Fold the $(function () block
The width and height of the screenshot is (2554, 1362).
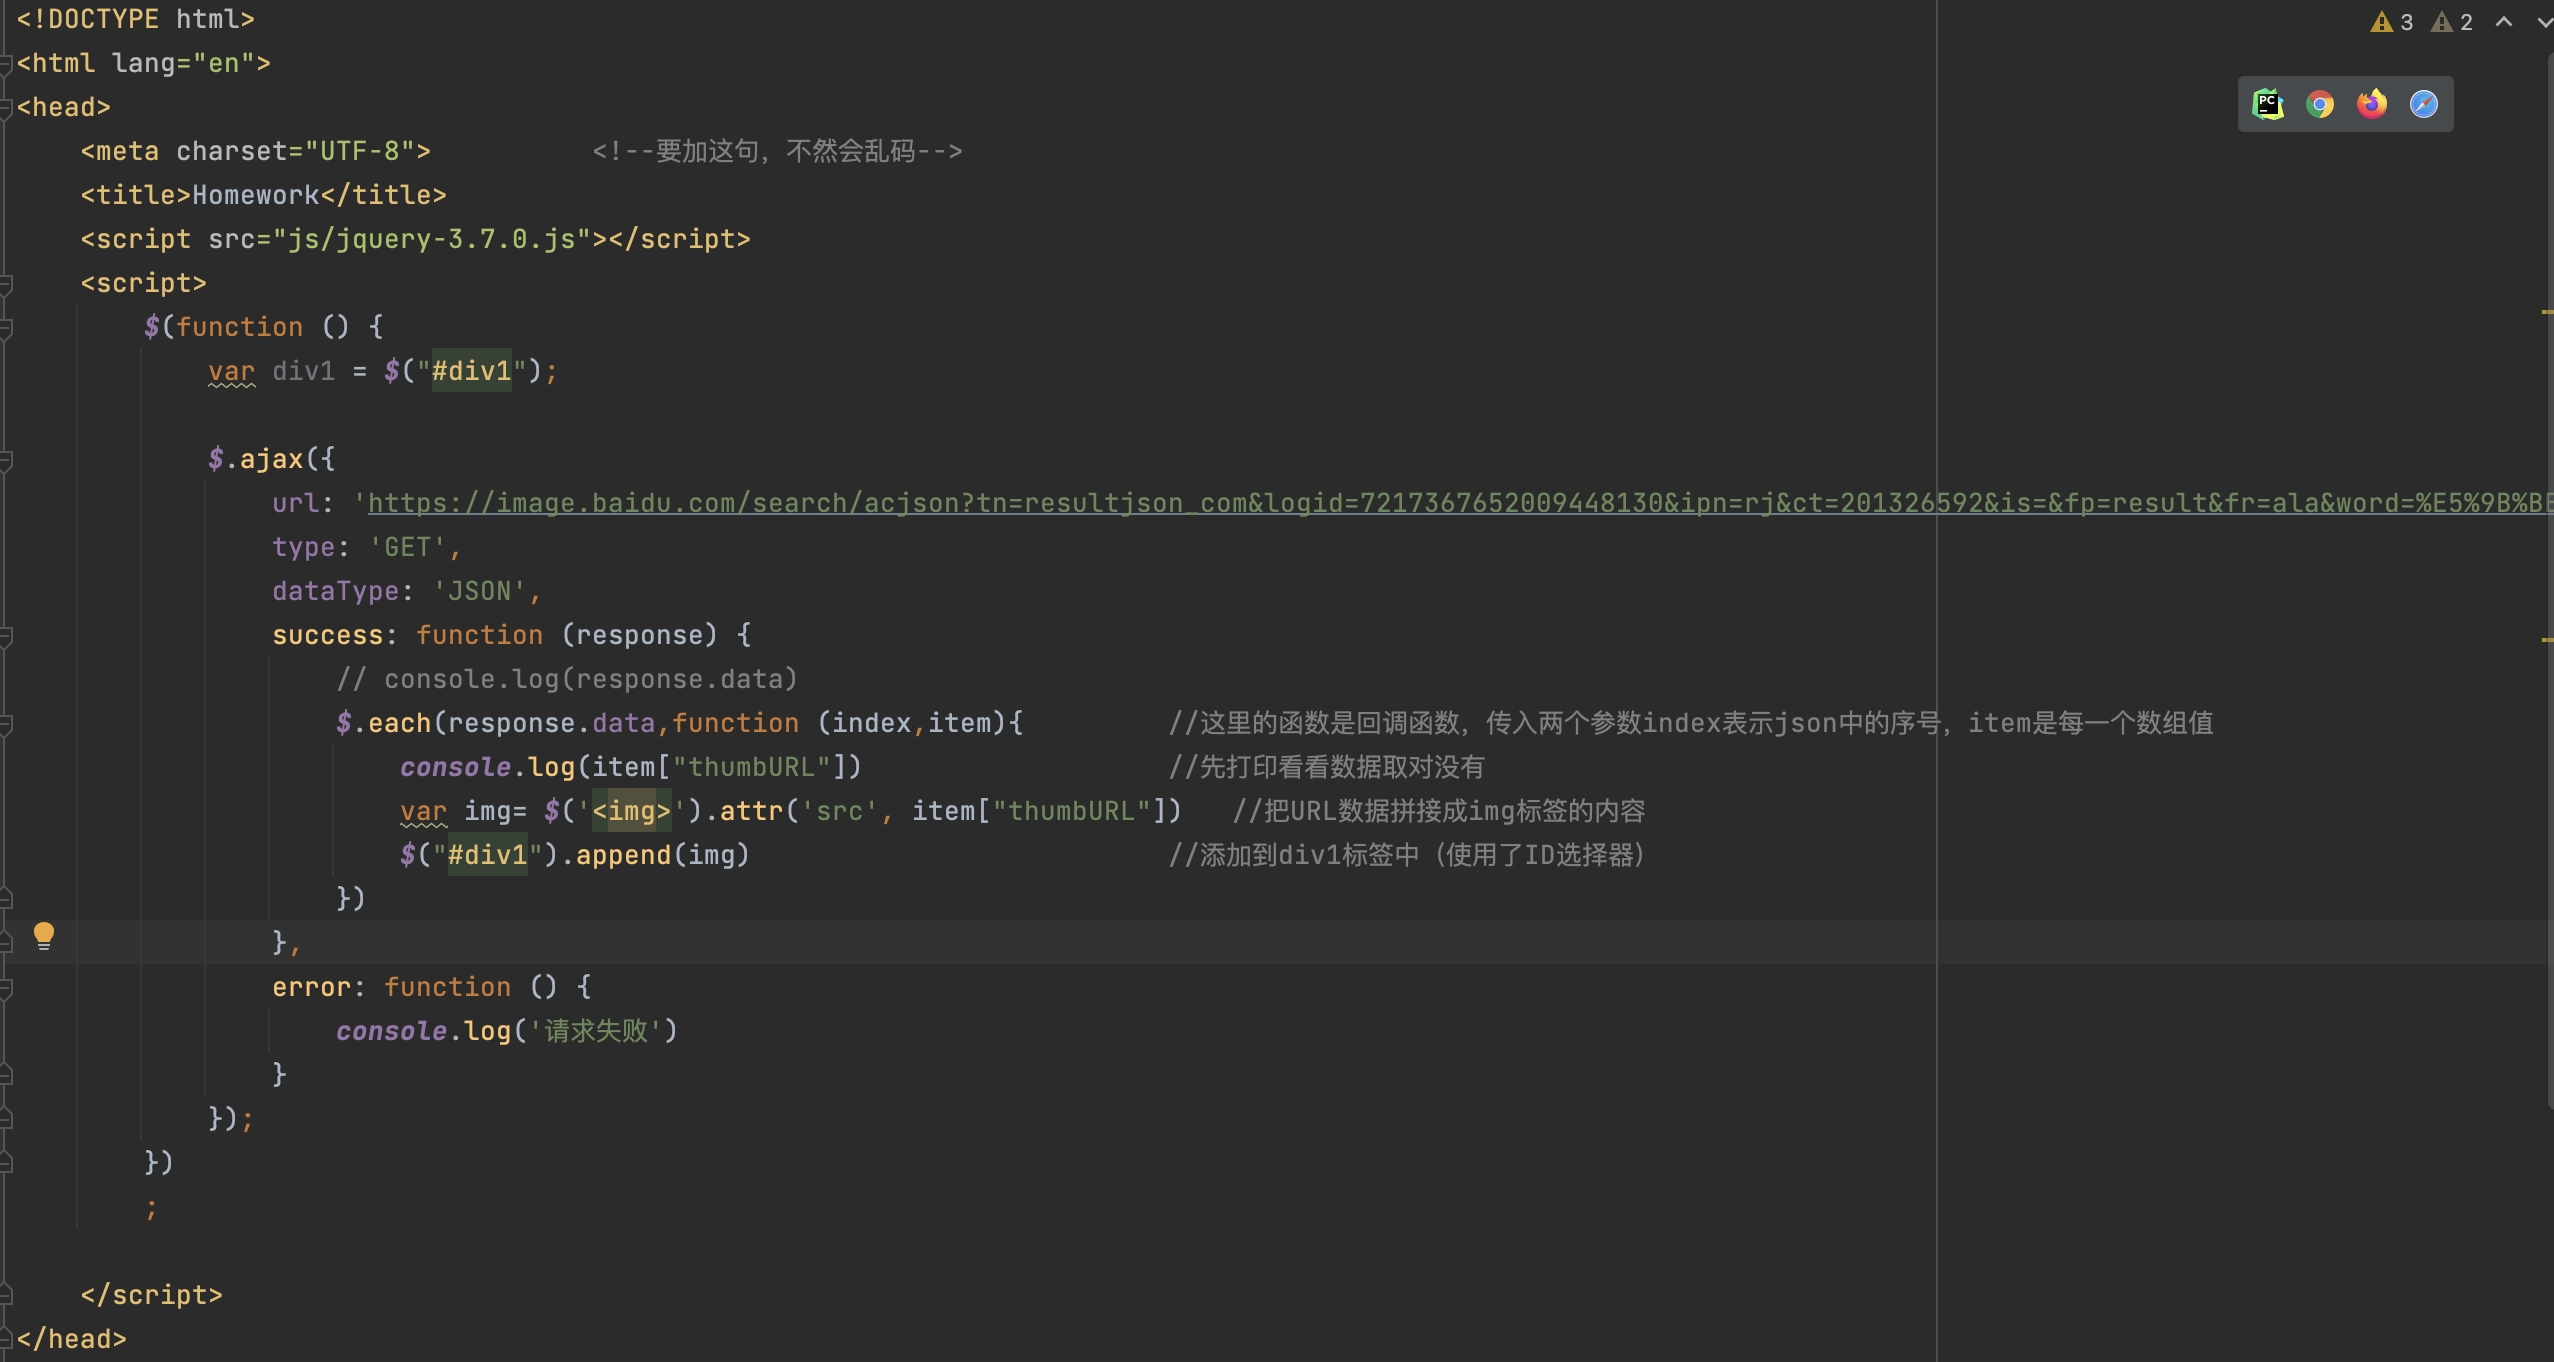6,328
